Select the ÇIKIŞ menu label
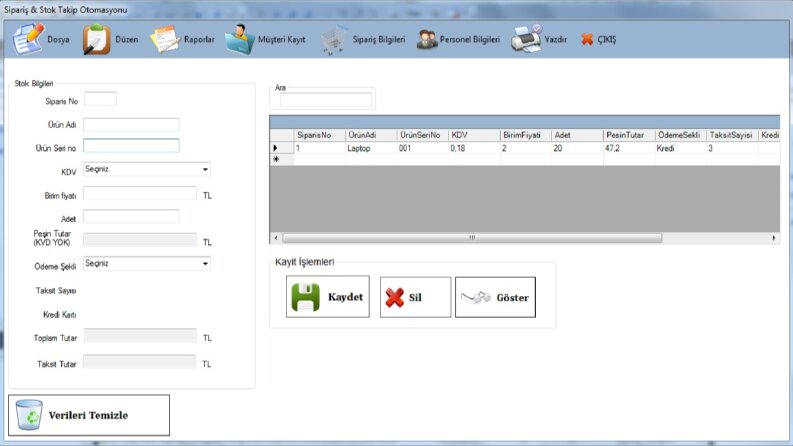Image resolution: width=793 pixels, height=446 pixels. point(607,39)
